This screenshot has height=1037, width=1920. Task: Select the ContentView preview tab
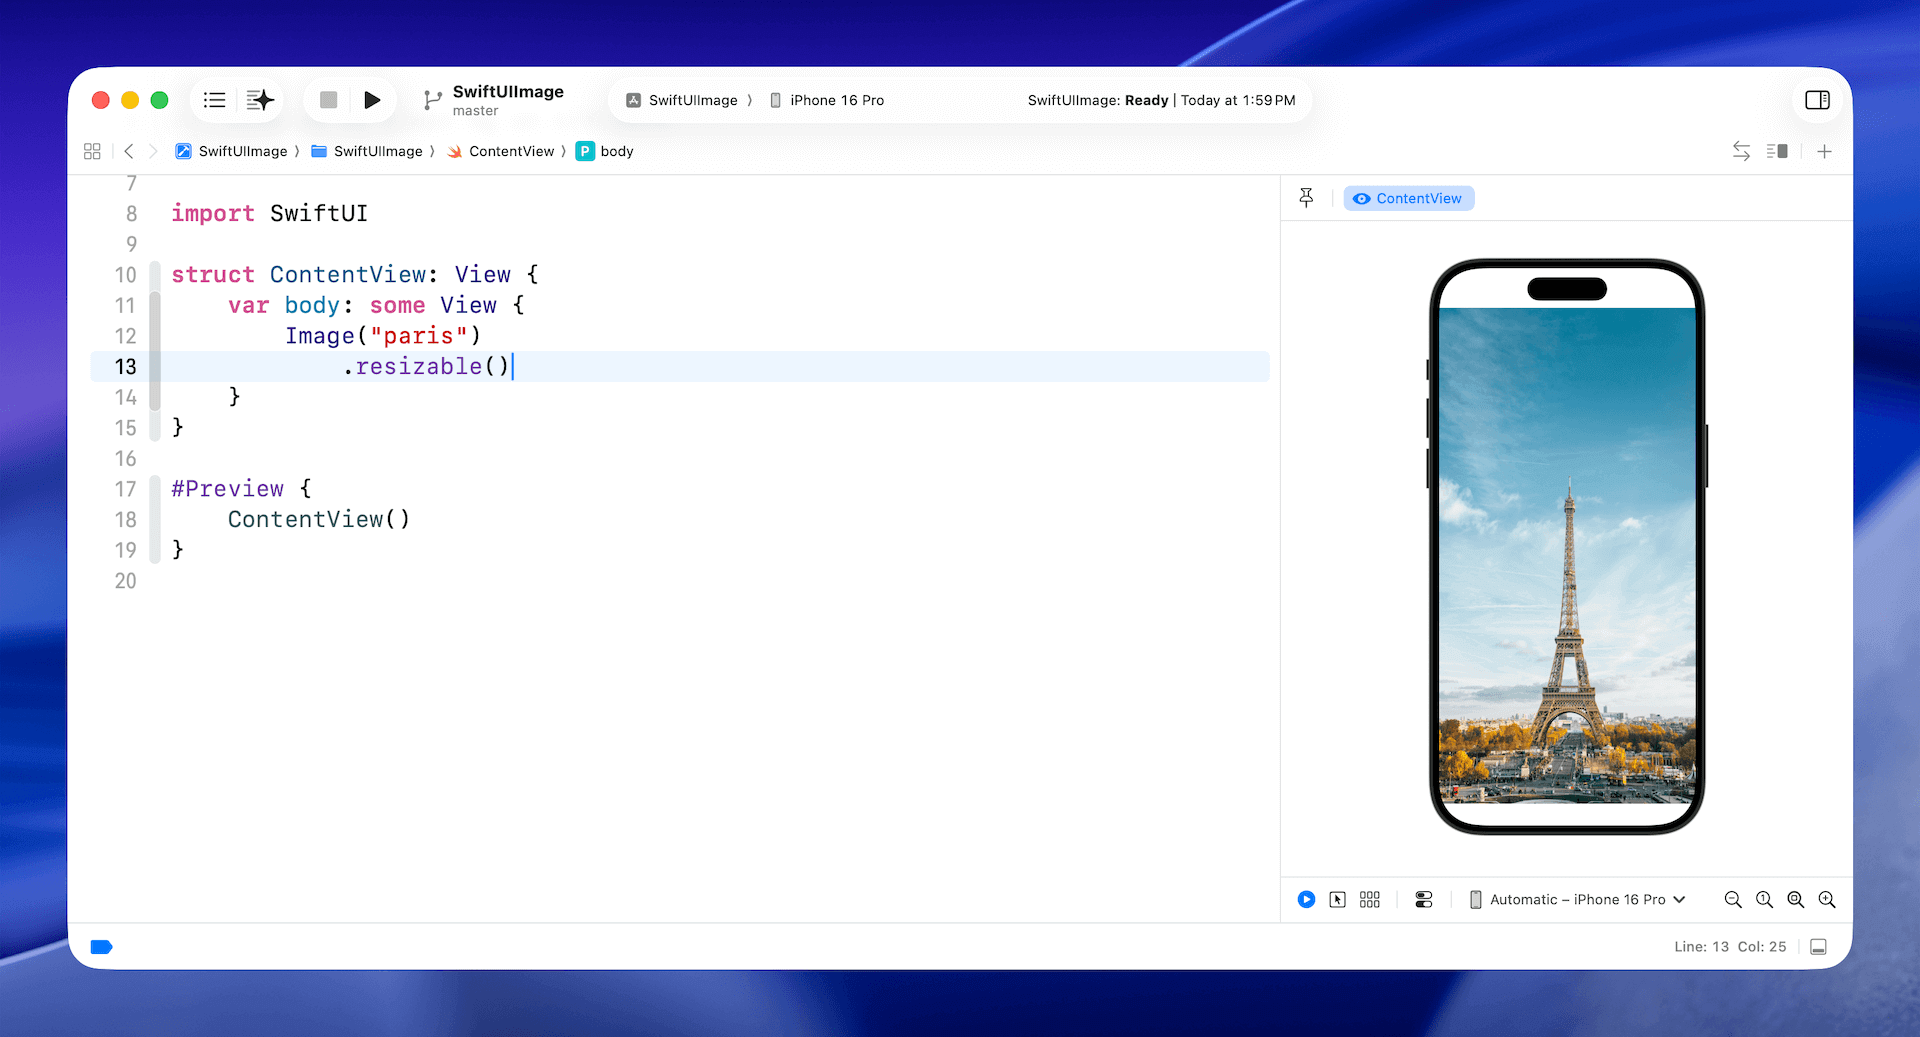click(x=1408, y=198)
